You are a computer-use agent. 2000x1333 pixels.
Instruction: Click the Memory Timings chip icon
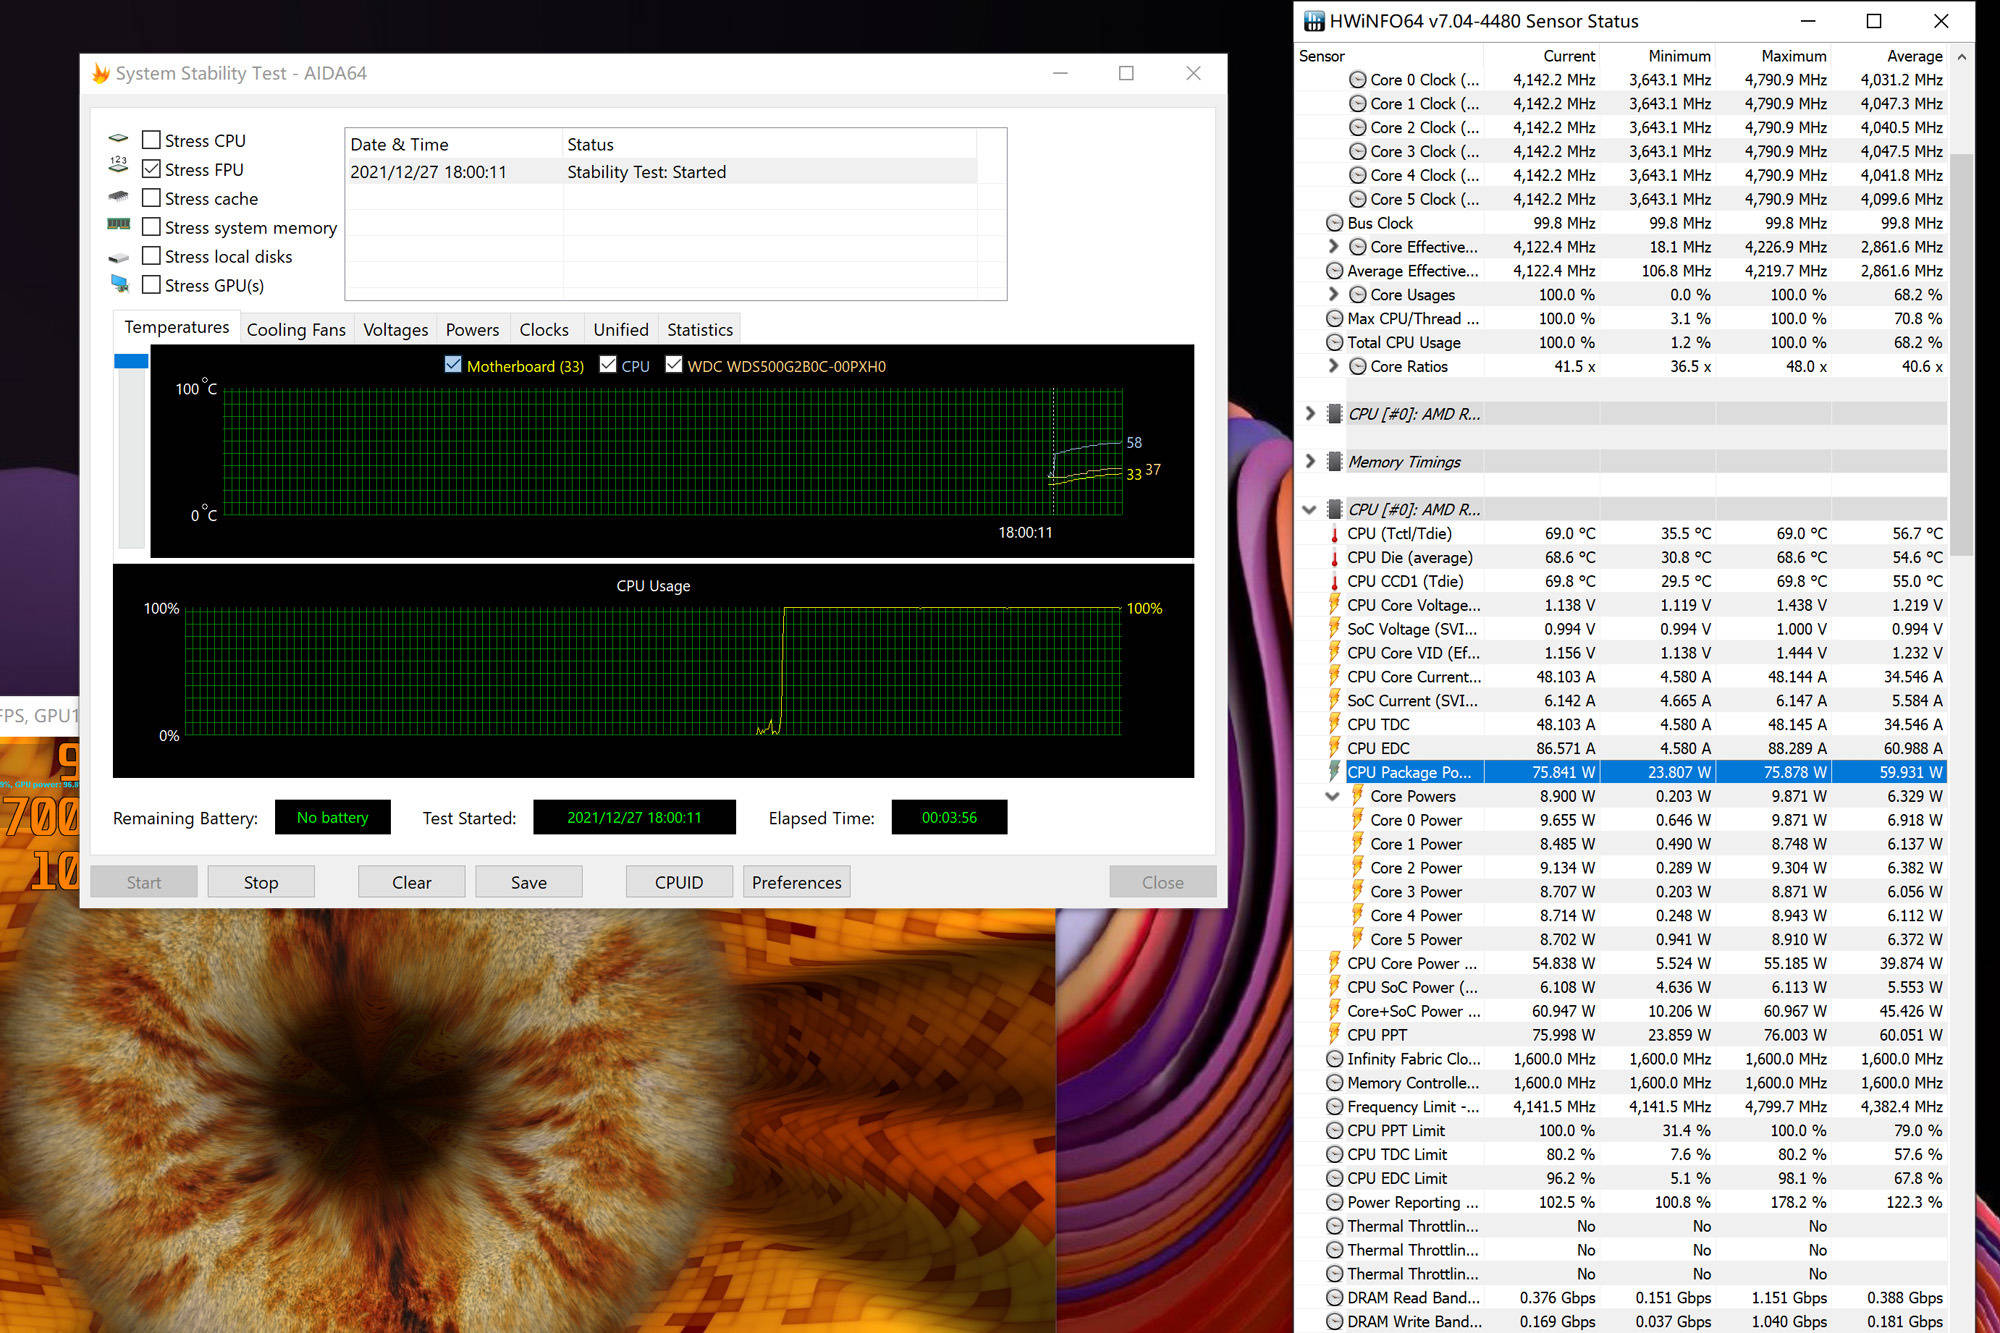[x=1334, y=461]
